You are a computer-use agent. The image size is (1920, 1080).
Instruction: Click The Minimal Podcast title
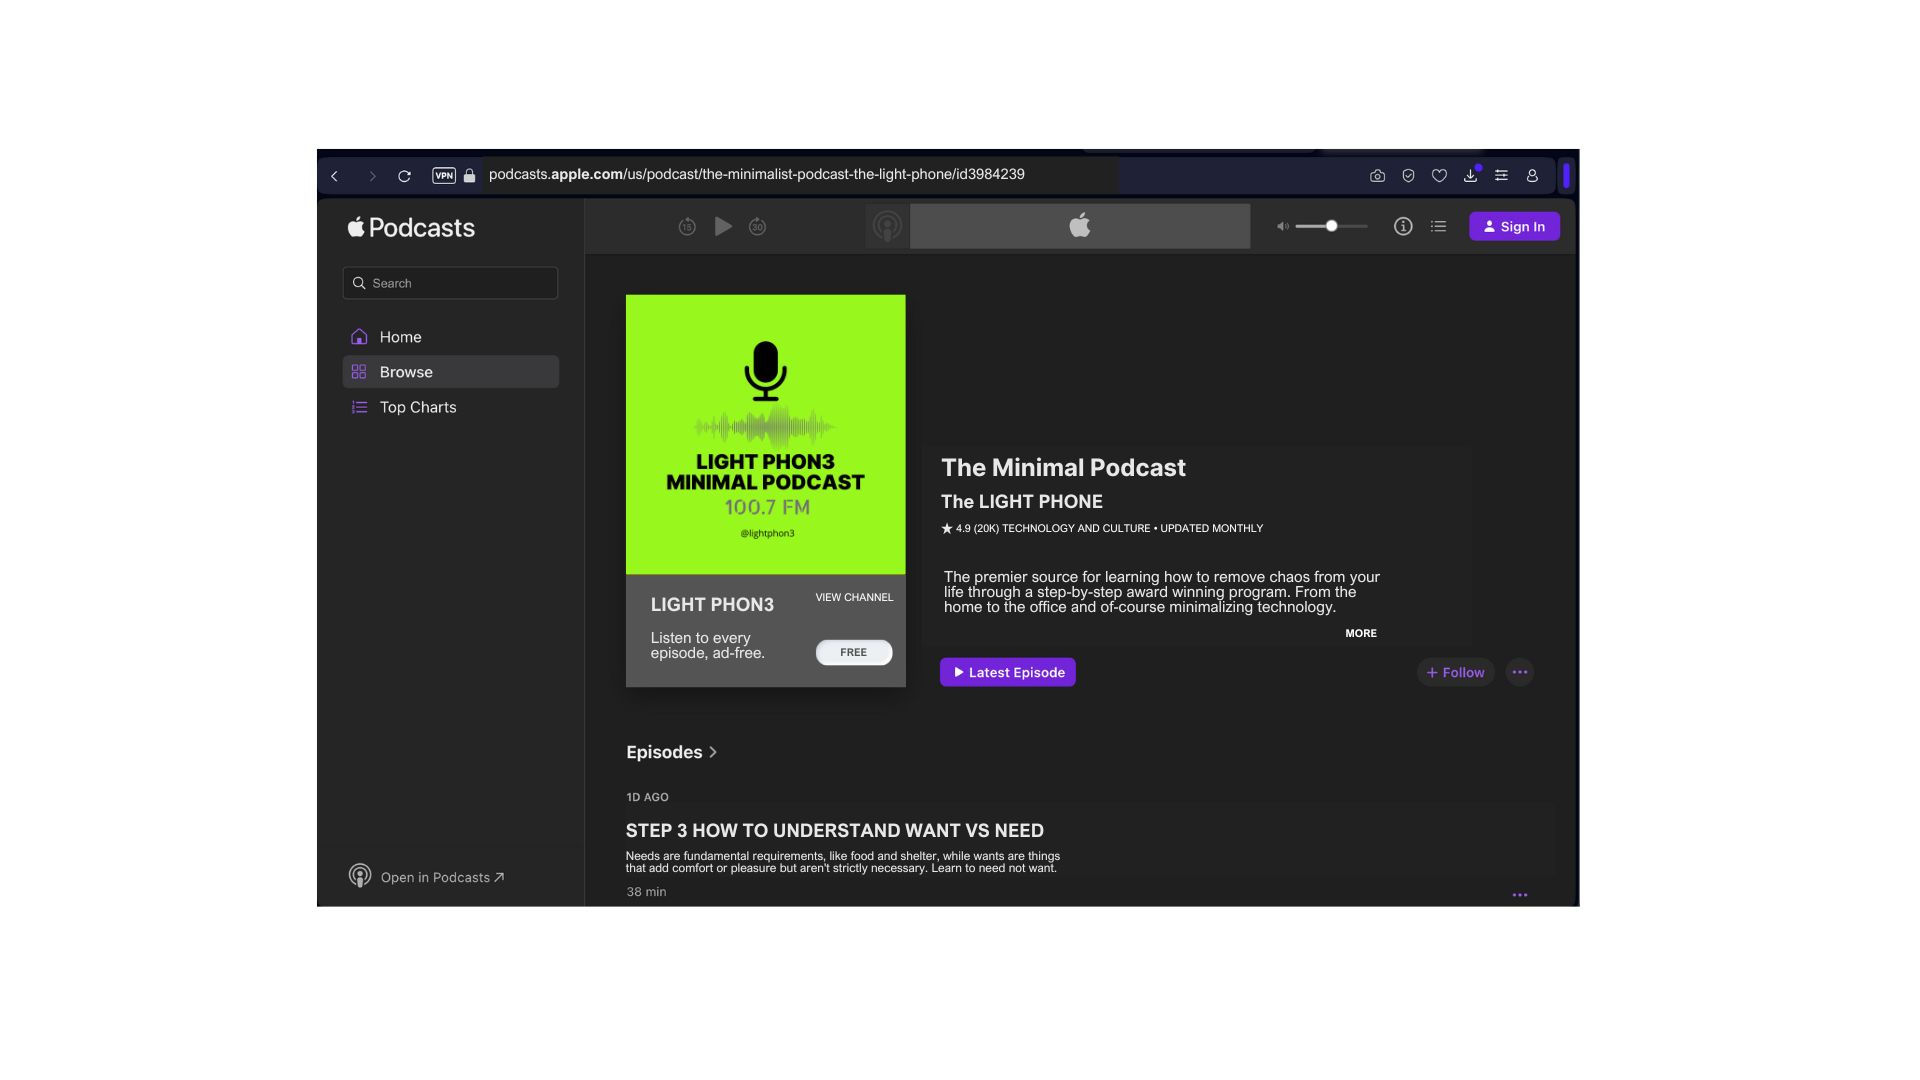coord(1063,468)
